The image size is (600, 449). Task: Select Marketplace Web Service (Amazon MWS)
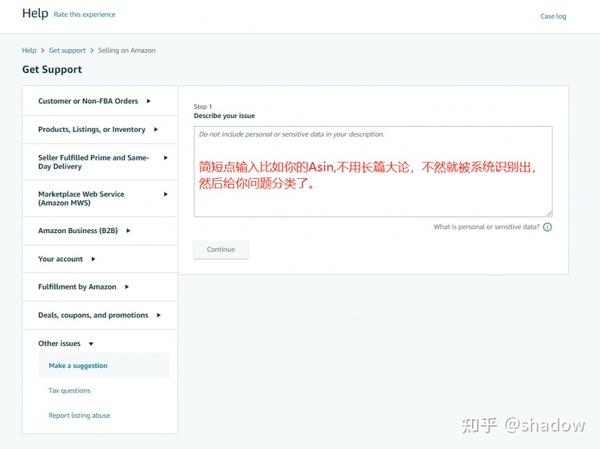pyautogui.click(x=81, y=198)
